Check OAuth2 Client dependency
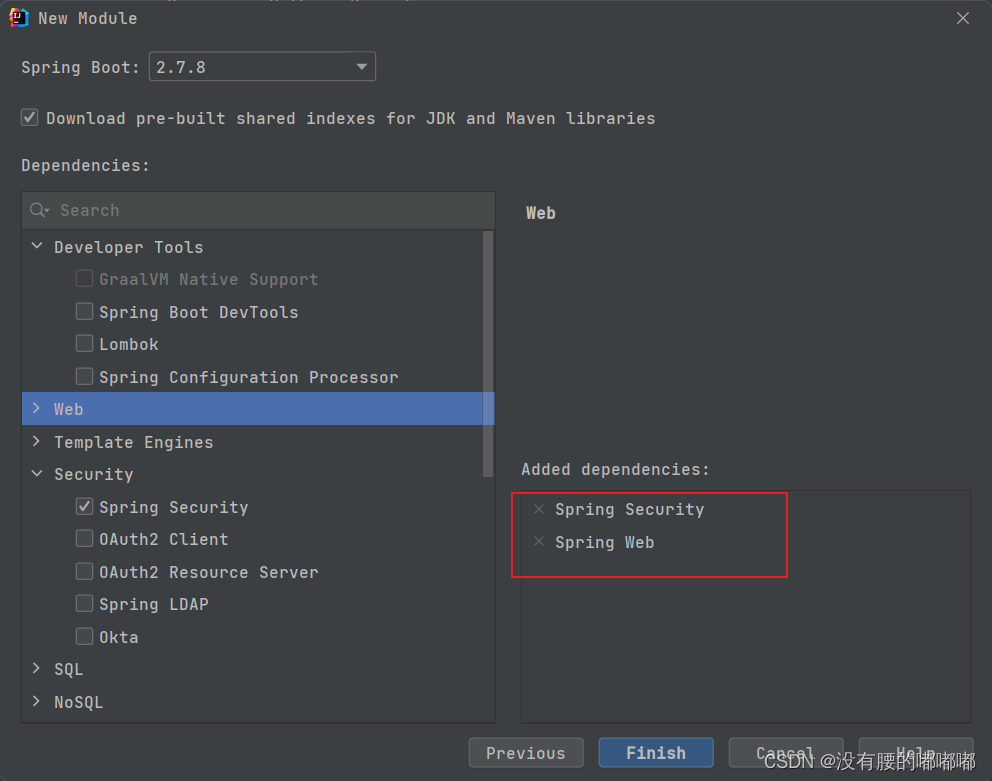Viewport: 992px width, 781px height. (85, 539)
